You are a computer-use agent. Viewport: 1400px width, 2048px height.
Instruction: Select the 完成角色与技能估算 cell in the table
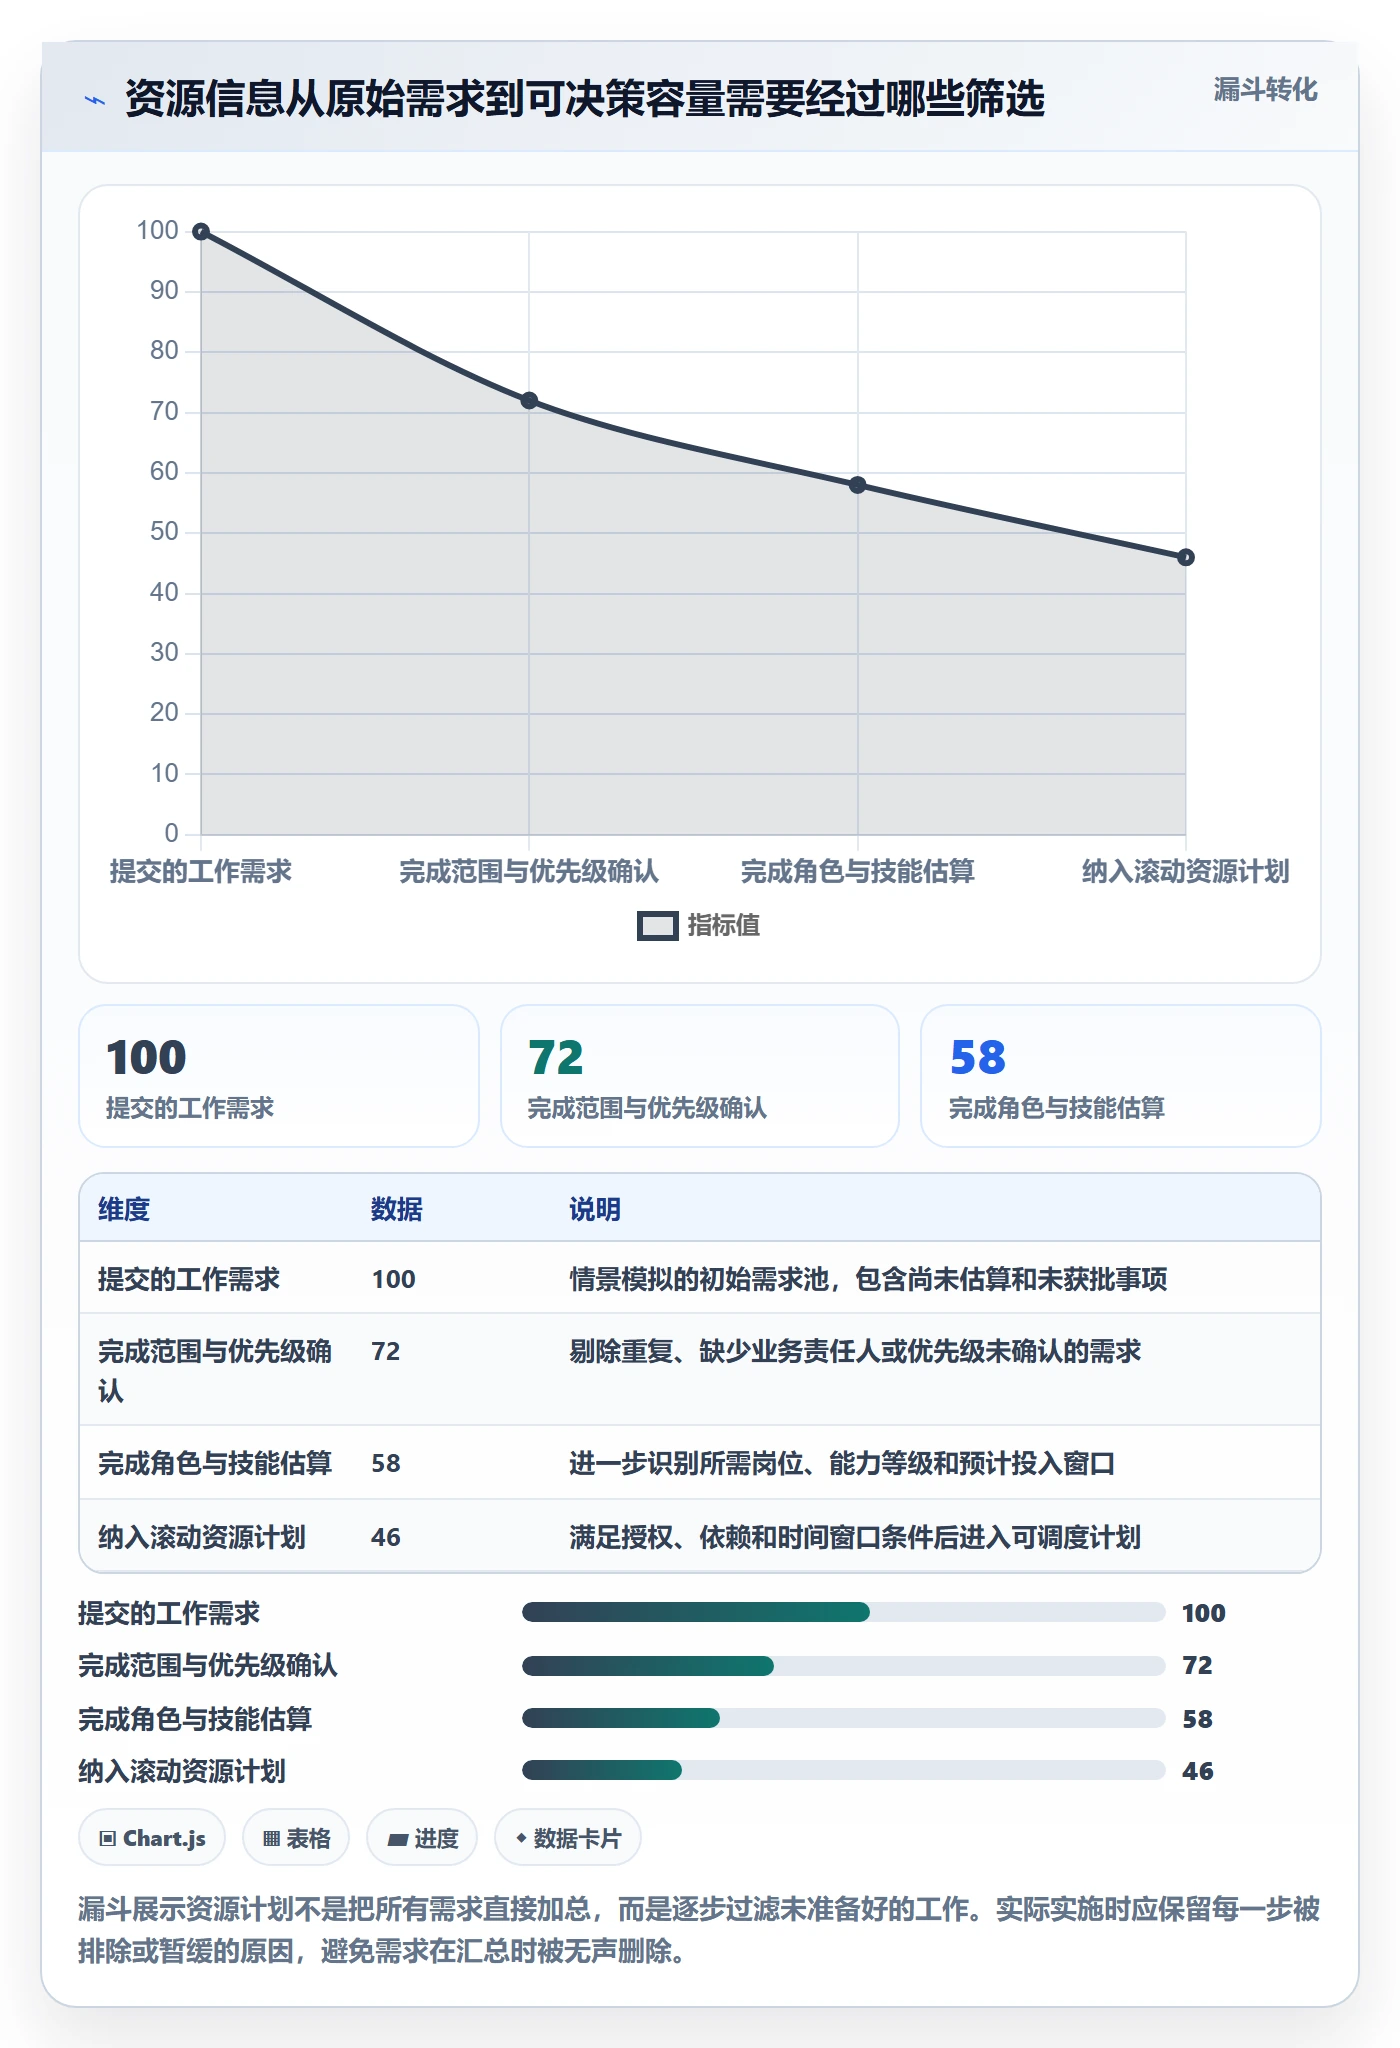215,1463
